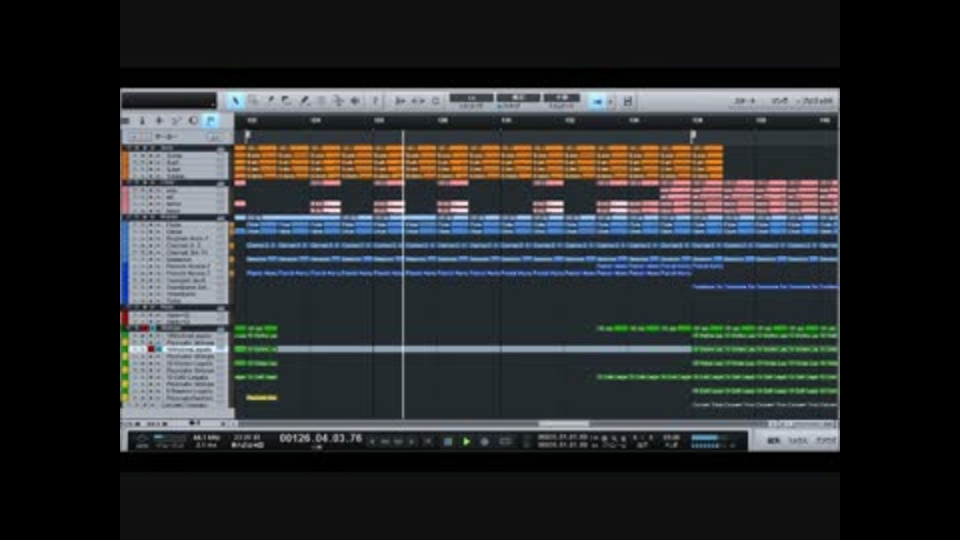960x540 pixels.
Task: Select the Eraser tool
Action: click(287, 101)
